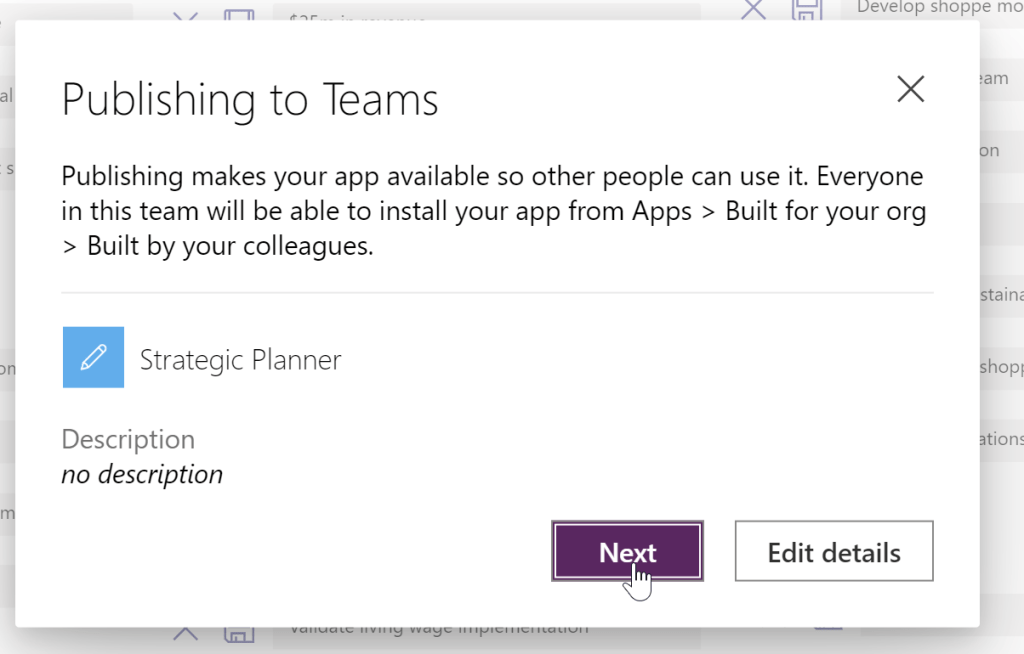Viewport: 1024px width, 654px height.
Task: Click save icon beside validate living wage
Action: pos(239,635)
